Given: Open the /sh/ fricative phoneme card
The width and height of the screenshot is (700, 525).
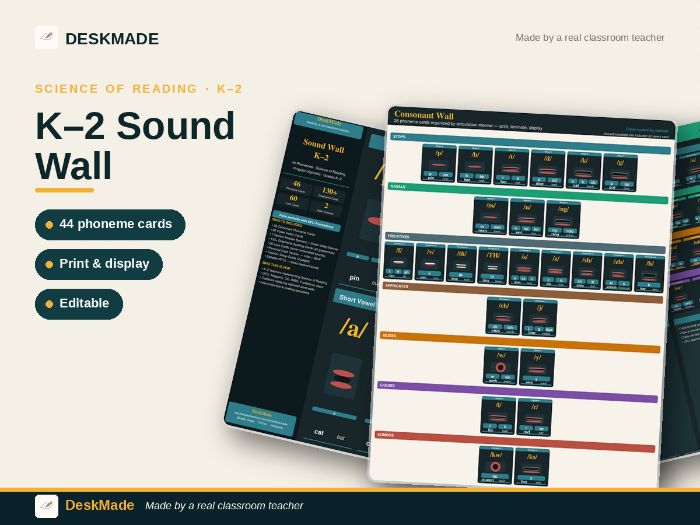Looking at the screenshot, I should 587,271.
